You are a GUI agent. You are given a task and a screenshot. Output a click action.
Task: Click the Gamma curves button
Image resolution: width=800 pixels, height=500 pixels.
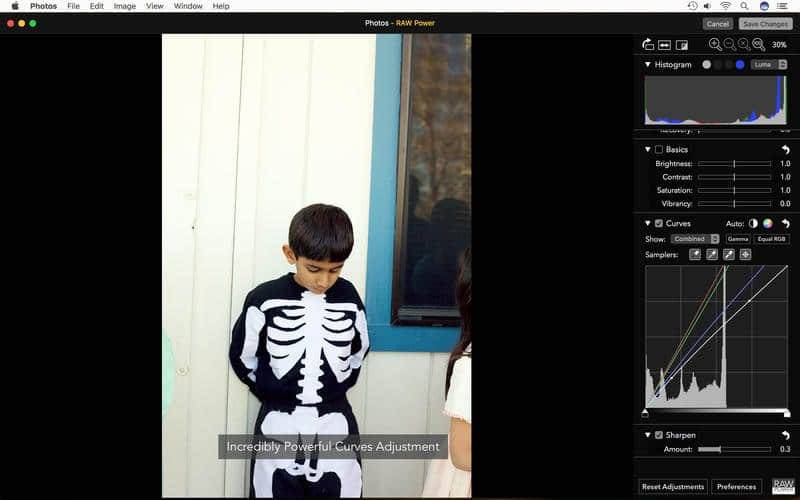pyautogui.click(x=738, y=239)
